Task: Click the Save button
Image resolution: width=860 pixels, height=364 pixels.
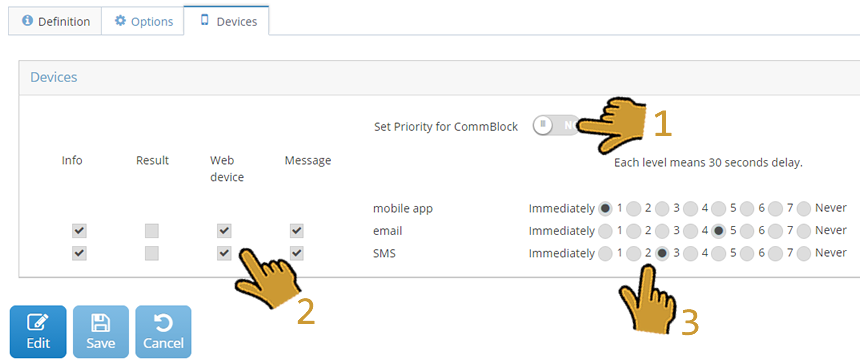Action: (100, 332)
